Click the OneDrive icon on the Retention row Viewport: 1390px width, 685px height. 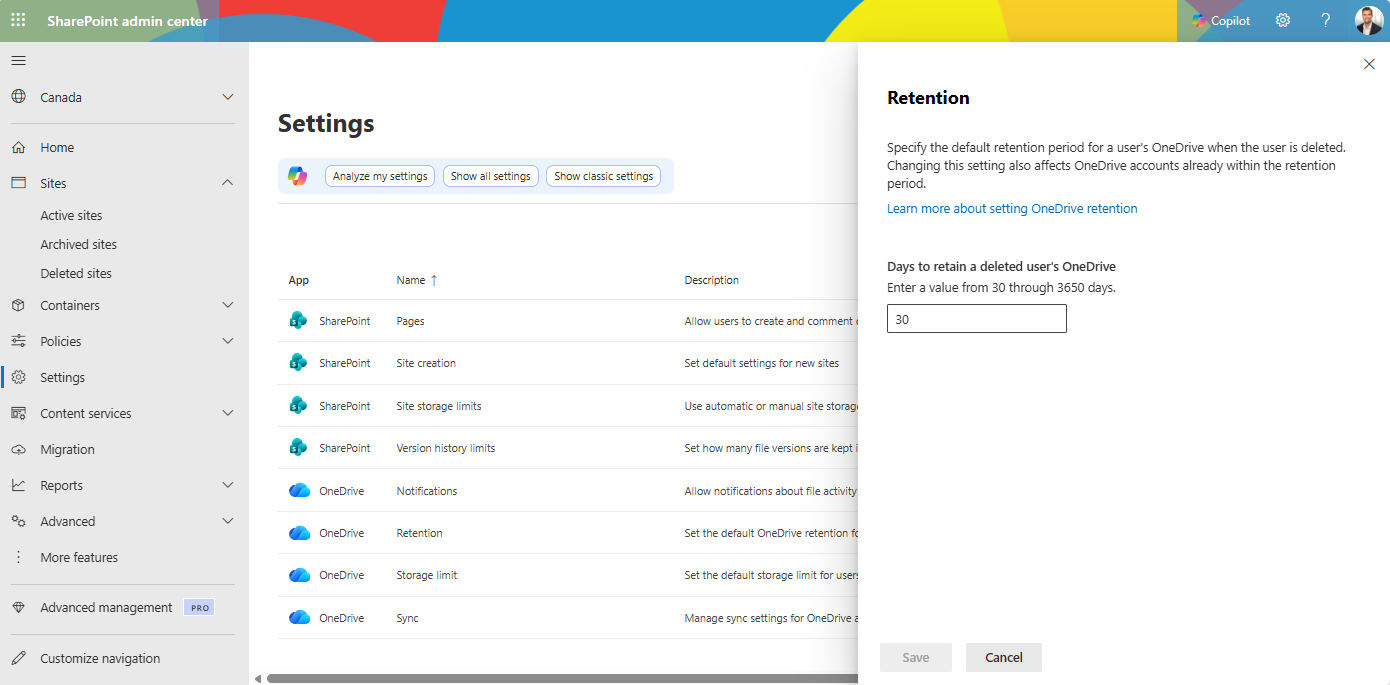[299, 533]
